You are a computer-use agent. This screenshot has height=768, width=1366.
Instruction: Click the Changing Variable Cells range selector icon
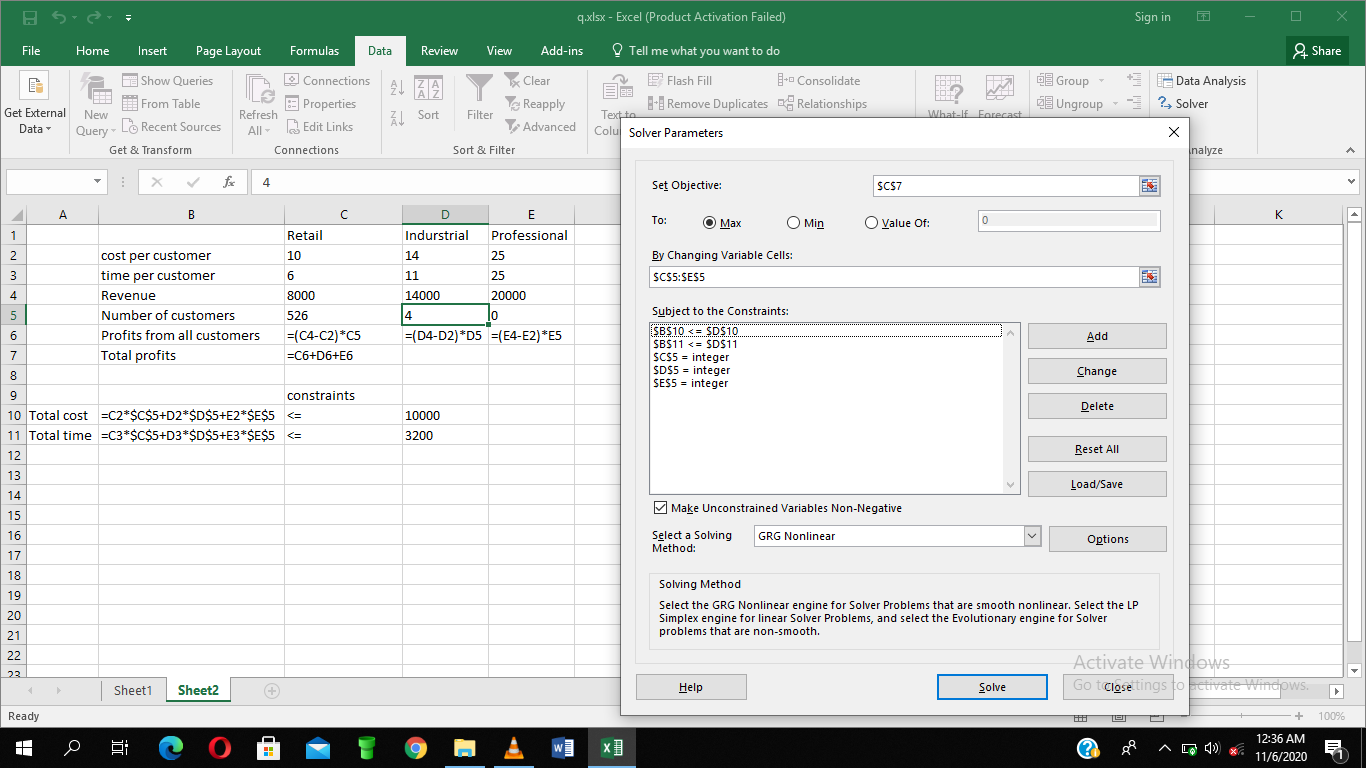[x=1149, y=277]
